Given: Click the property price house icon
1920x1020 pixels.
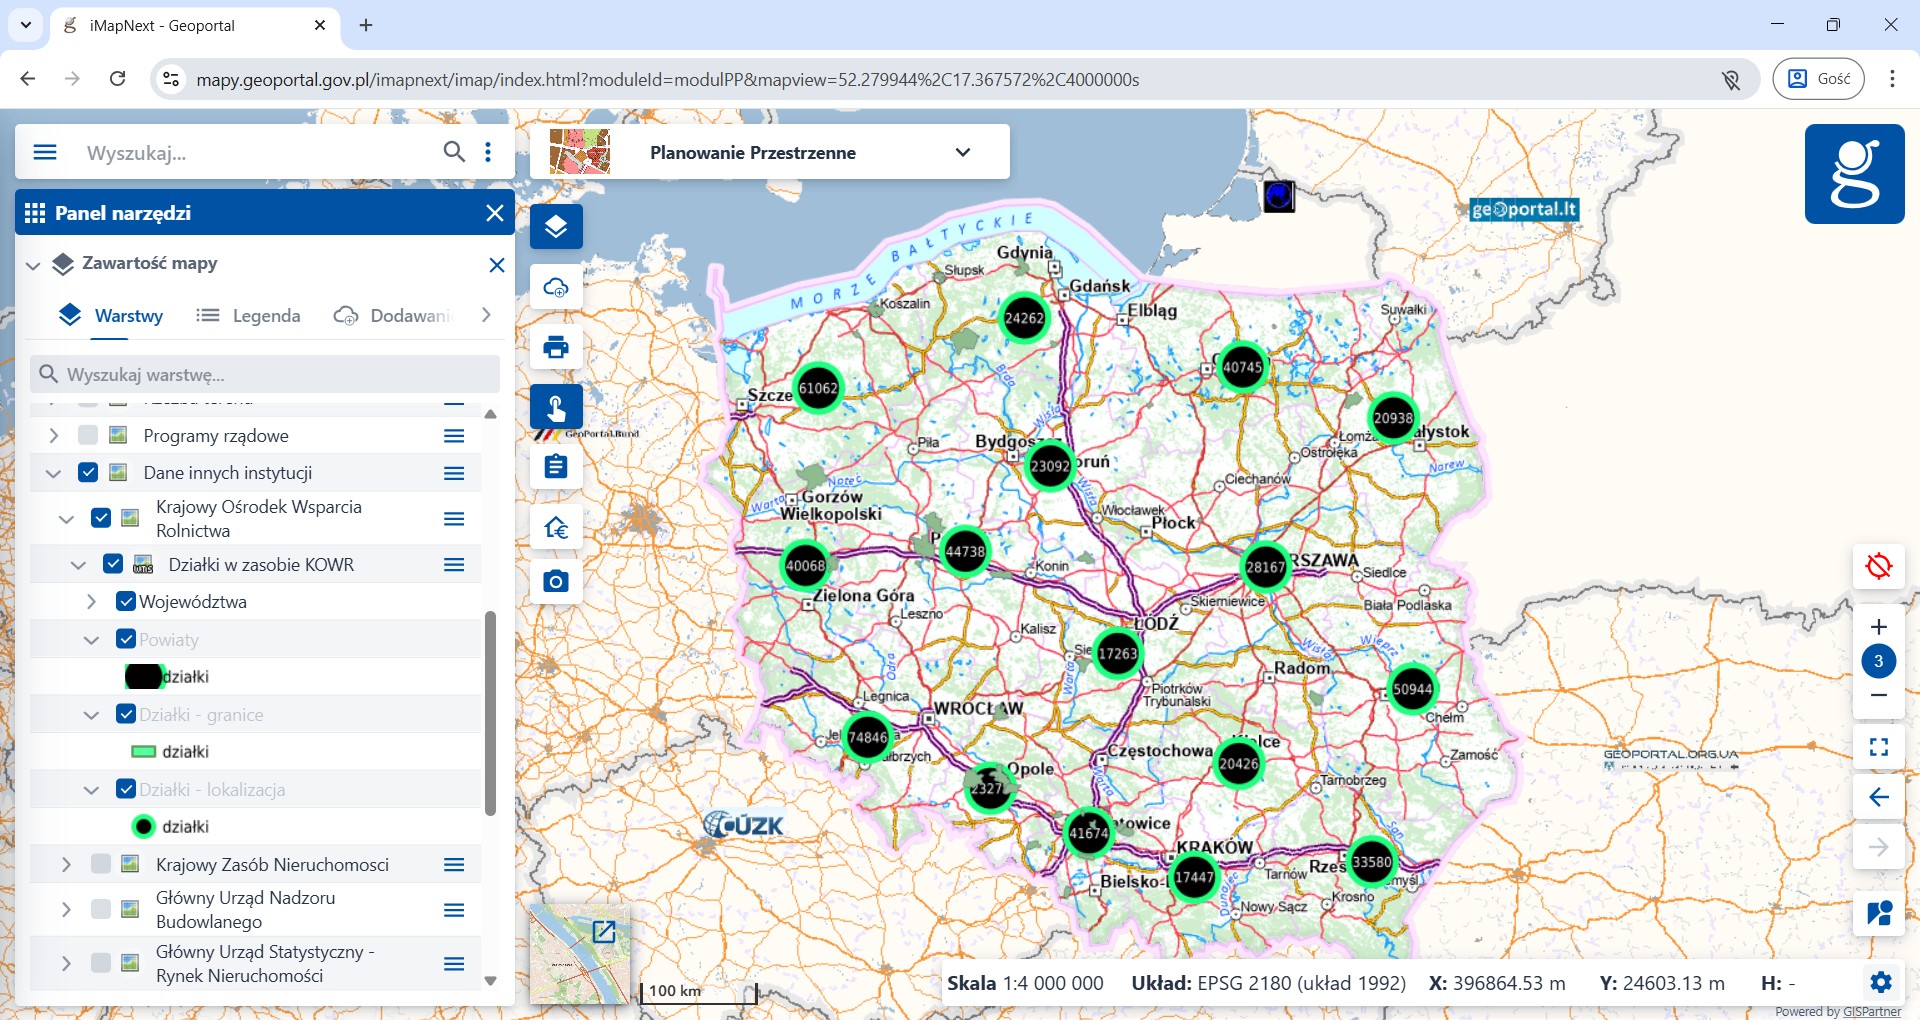Looking at the screenshot, I should 556,527.
